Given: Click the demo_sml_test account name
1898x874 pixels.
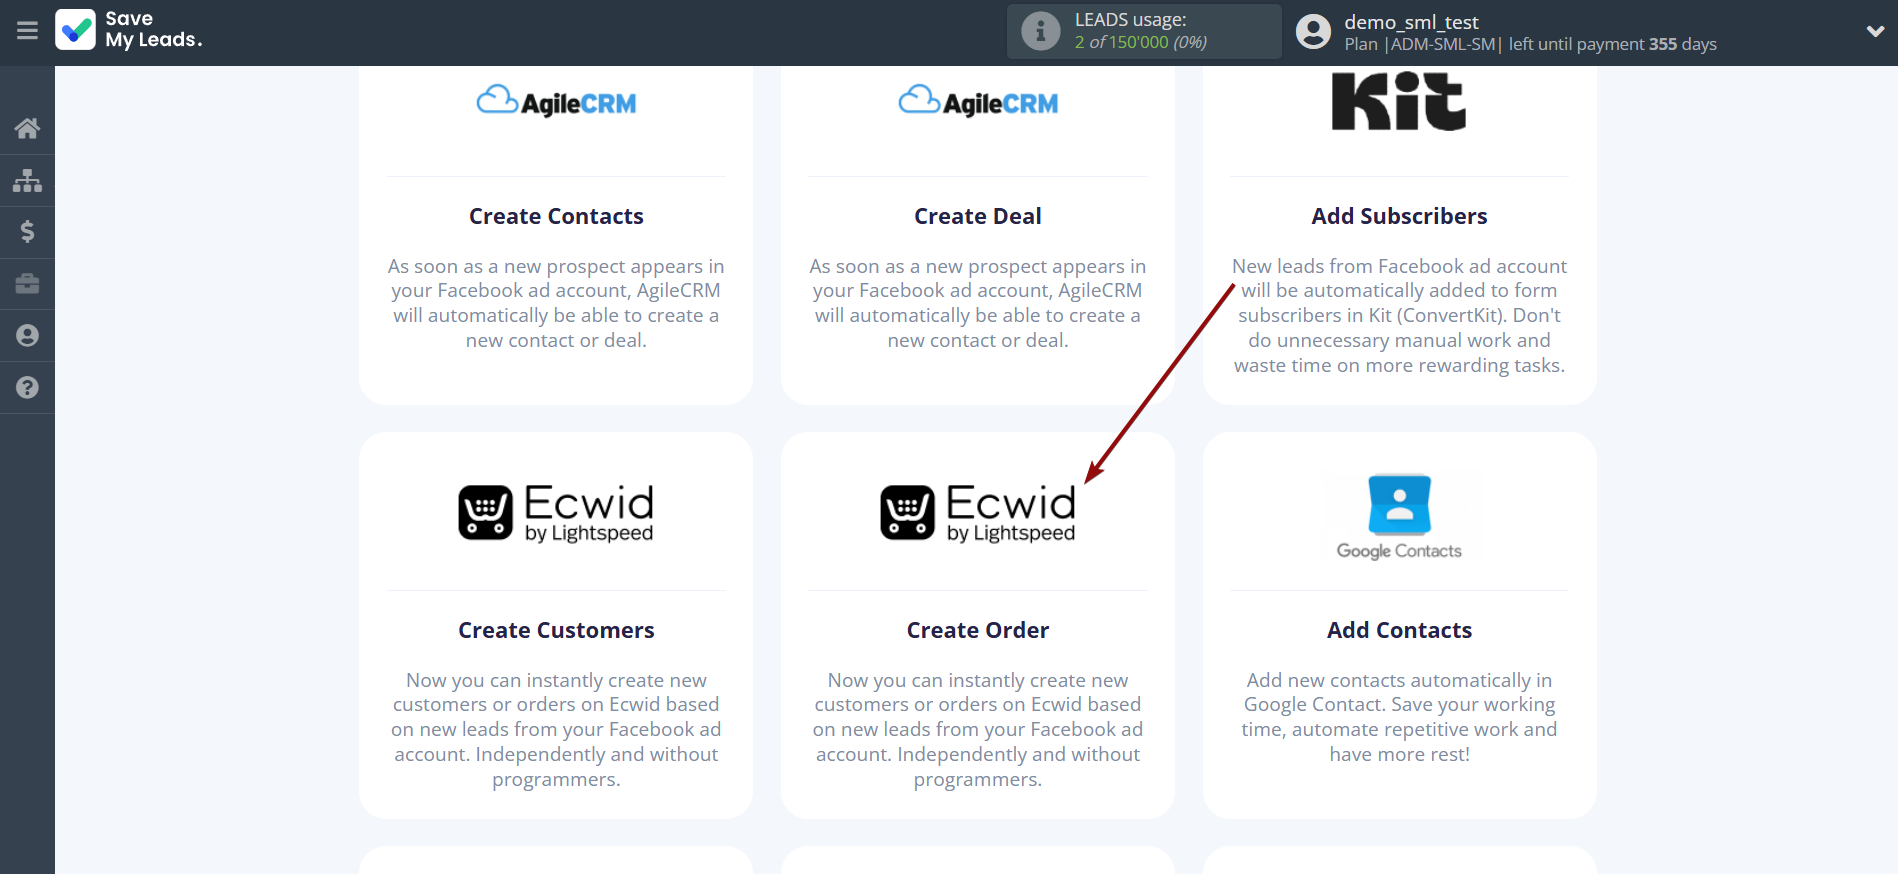Looking at the screenshot, I should 1411,22.
